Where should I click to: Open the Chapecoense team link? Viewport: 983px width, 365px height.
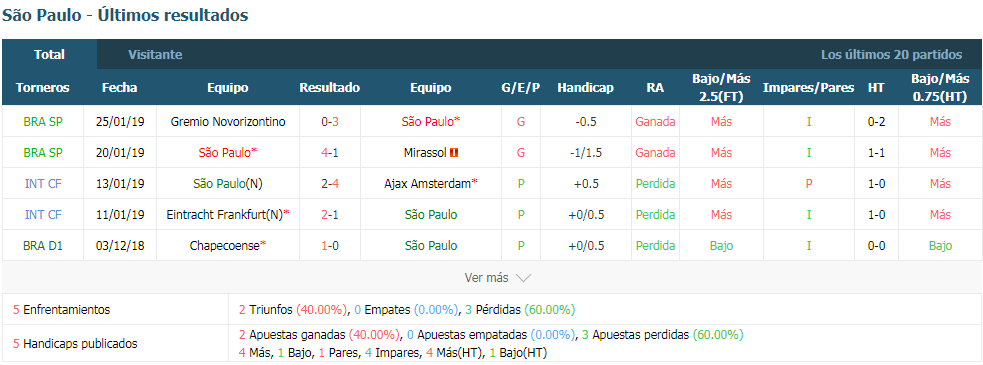pos(228,246)
